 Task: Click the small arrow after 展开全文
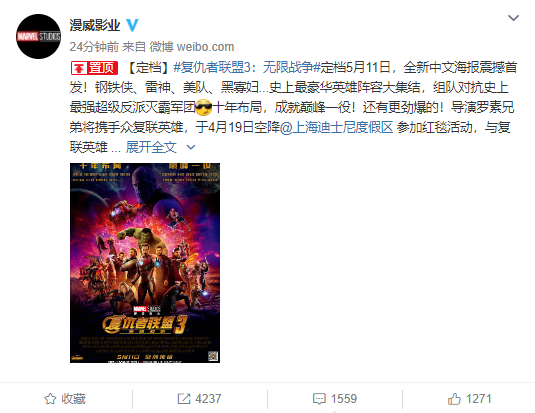(191, 147)
